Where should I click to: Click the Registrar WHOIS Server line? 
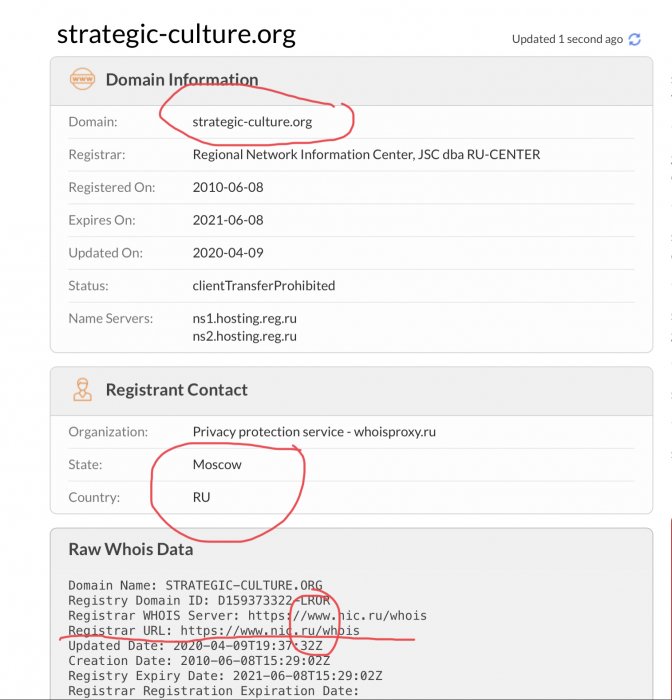click(247, 616)
